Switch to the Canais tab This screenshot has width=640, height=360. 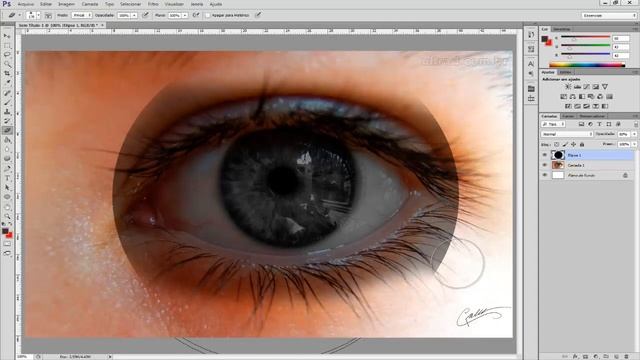pyautogui.click(x=568, y=116)
